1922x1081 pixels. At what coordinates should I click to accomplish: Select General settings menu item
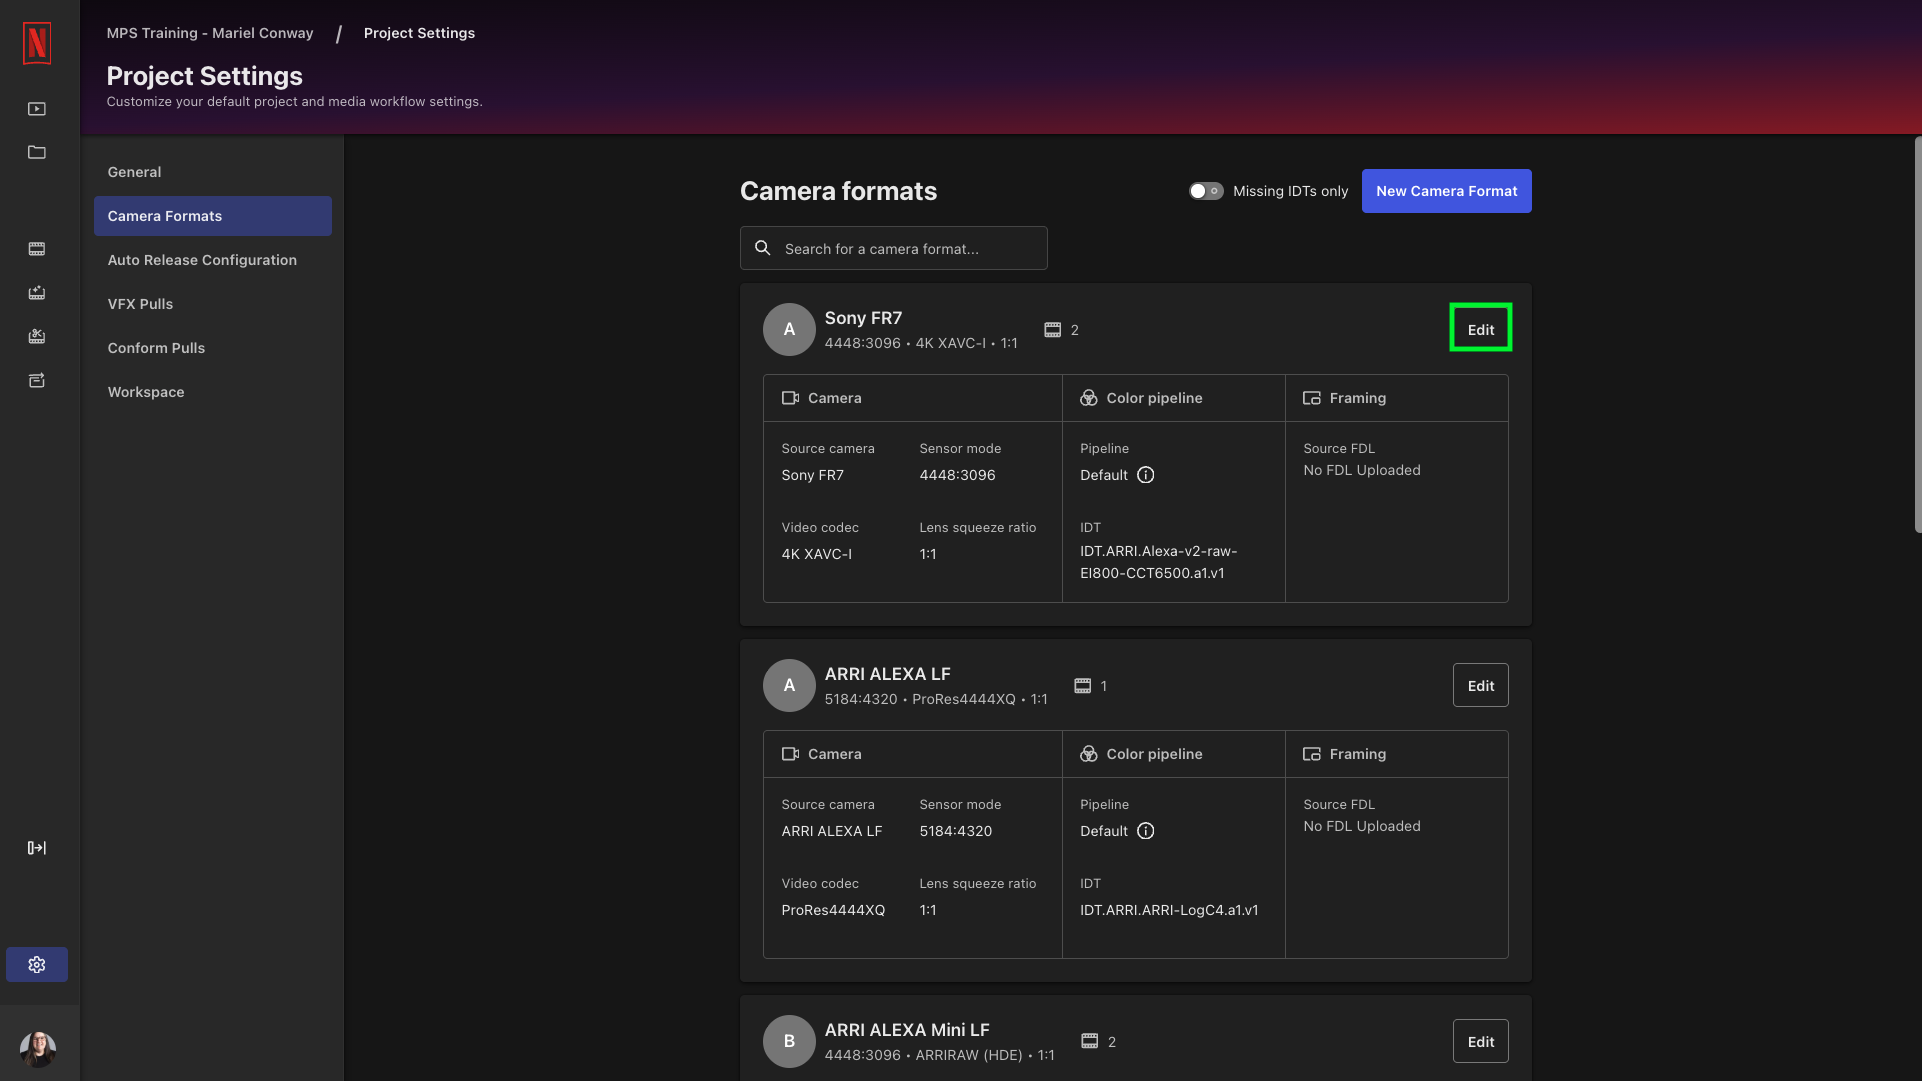point(213,172)
